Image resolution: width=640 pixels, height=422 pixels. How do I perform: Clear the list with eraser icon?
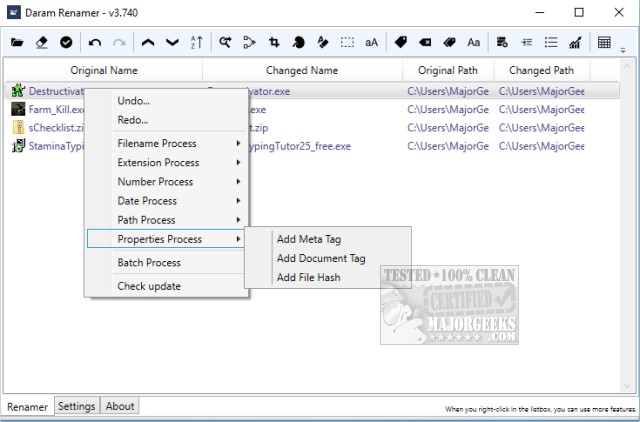coord(42,42)
